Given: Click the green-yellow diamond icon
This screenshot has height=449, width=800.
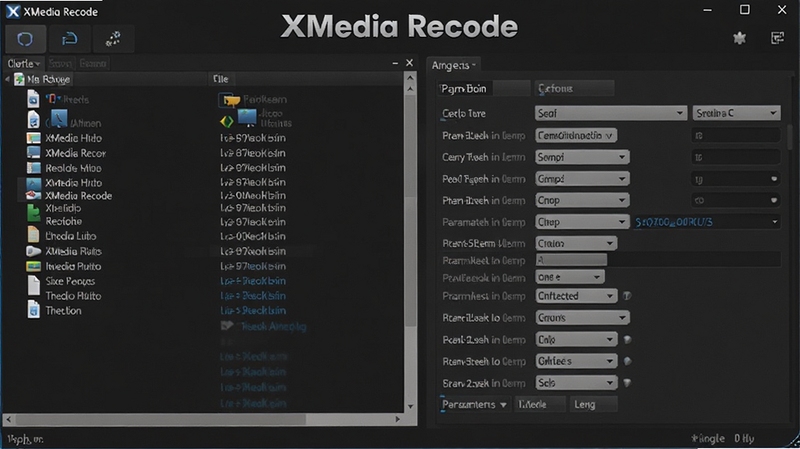Looking at the screenshot, I should tap(227, 121).
